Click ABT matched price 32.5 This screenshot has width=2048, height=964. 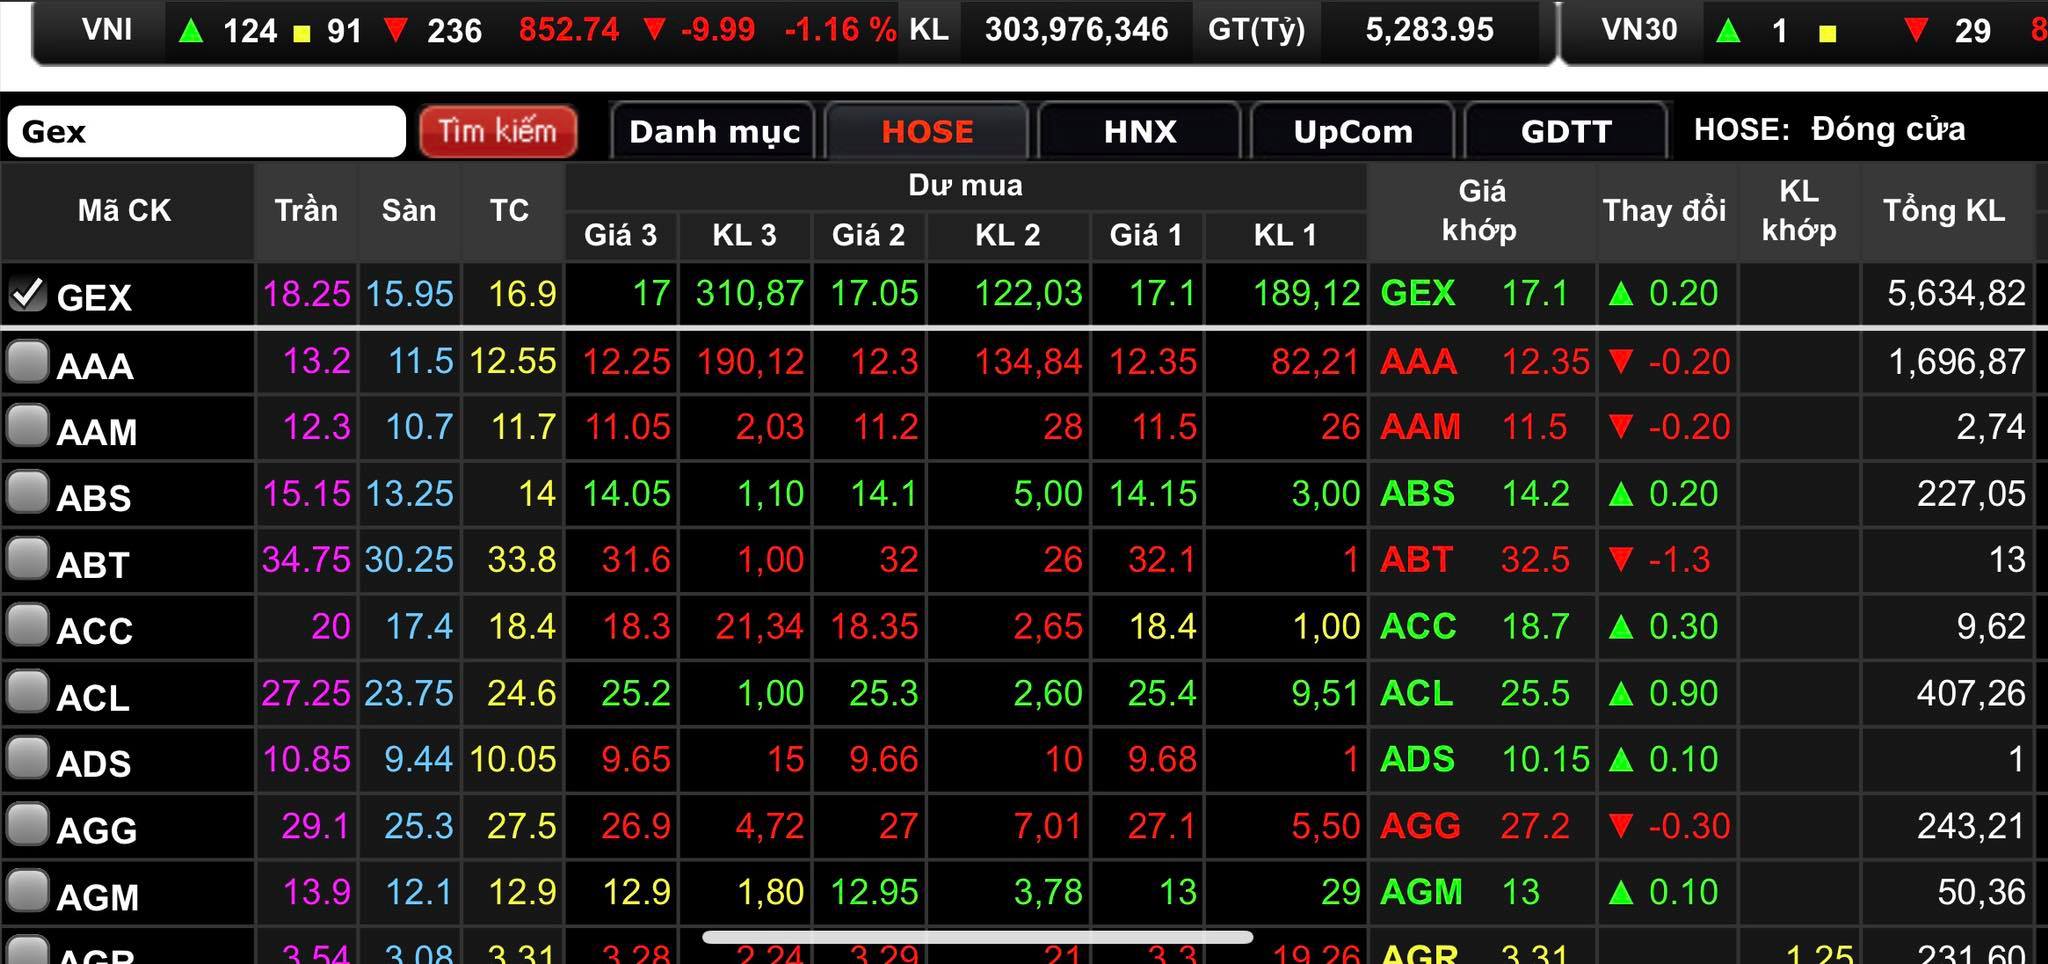click(1535, 560)
